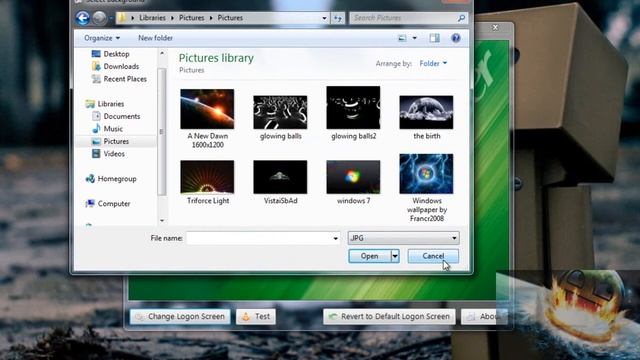Screen dimensions: 640x360
Task: Expand the view options arrow
Action: (x=414, y=38)
